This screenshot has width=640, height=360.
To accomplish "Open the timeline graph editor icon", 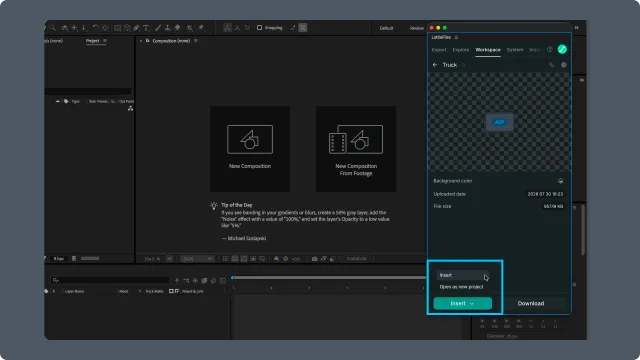I will (223, 280).
